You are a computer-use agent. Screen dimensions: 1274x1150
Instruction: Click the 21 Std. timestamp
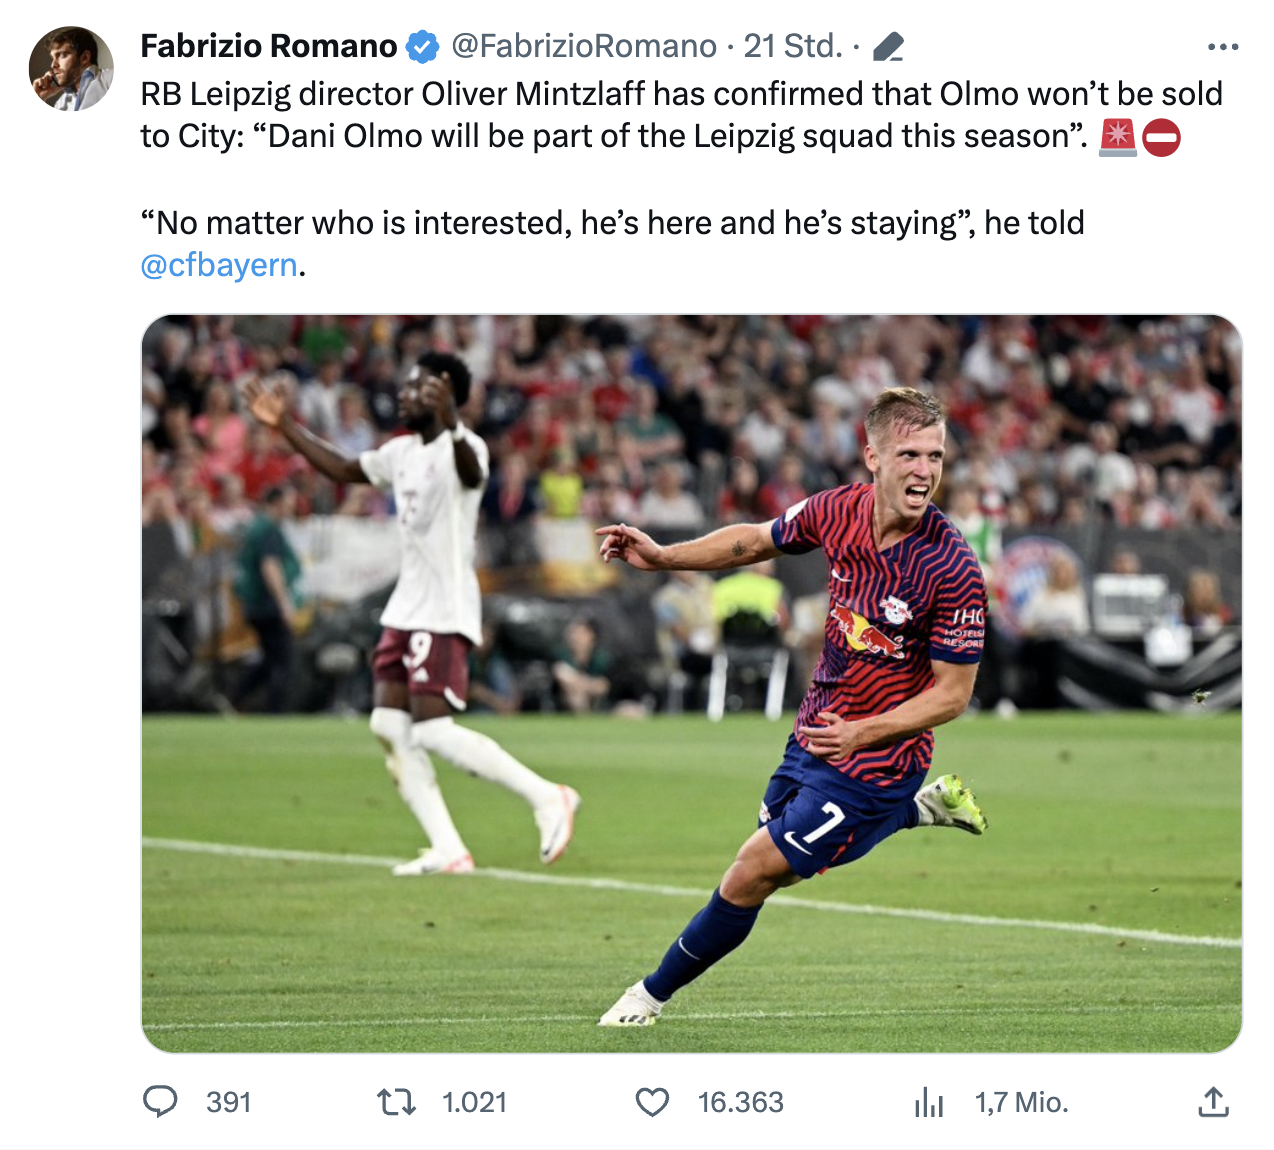click(x=792, y=46)
